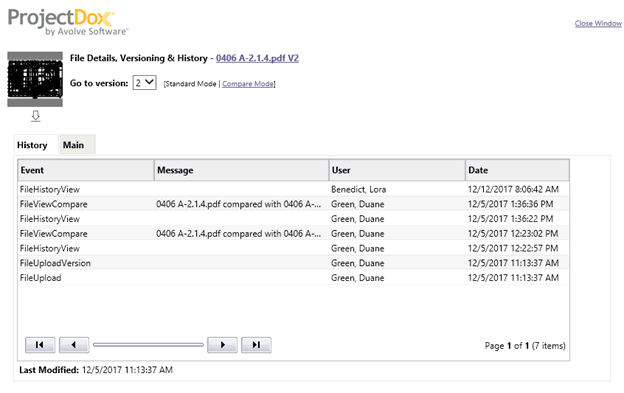Select the Standard Mode text
Screen dimensions: 624x393
190,84
